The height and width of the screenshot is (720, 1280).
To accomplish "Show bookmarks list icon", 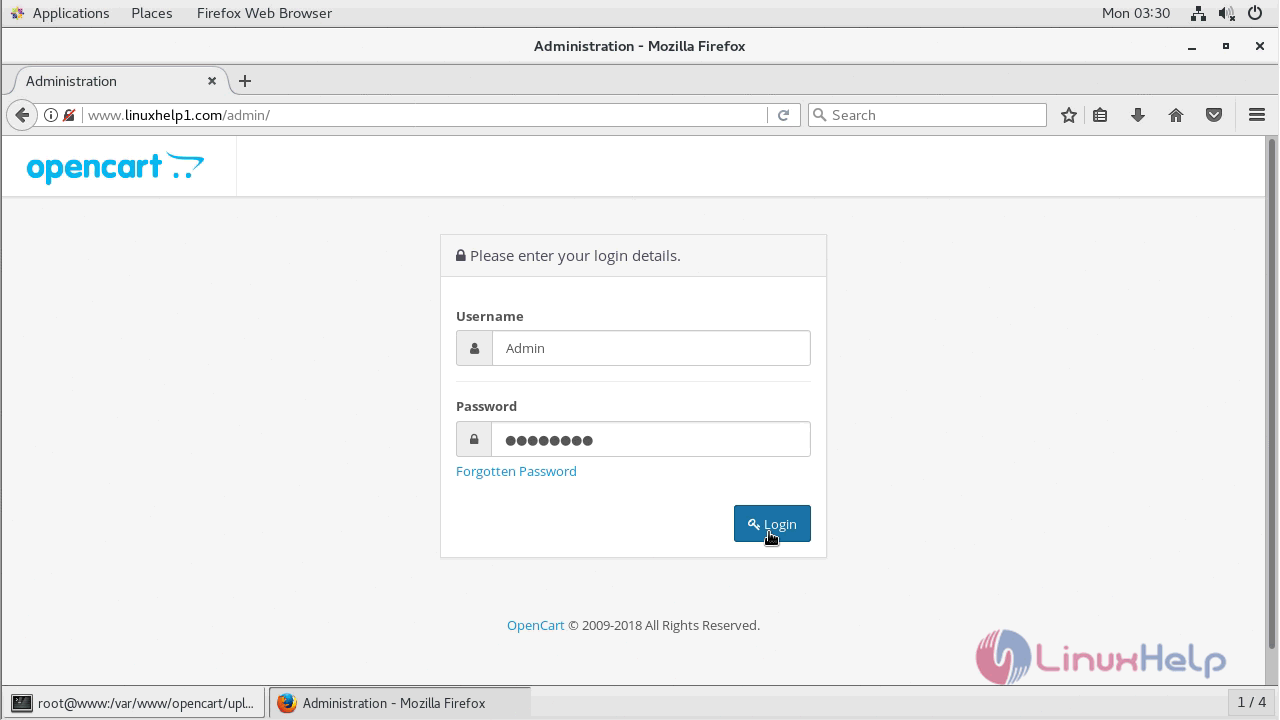I will click(1100, 115).
